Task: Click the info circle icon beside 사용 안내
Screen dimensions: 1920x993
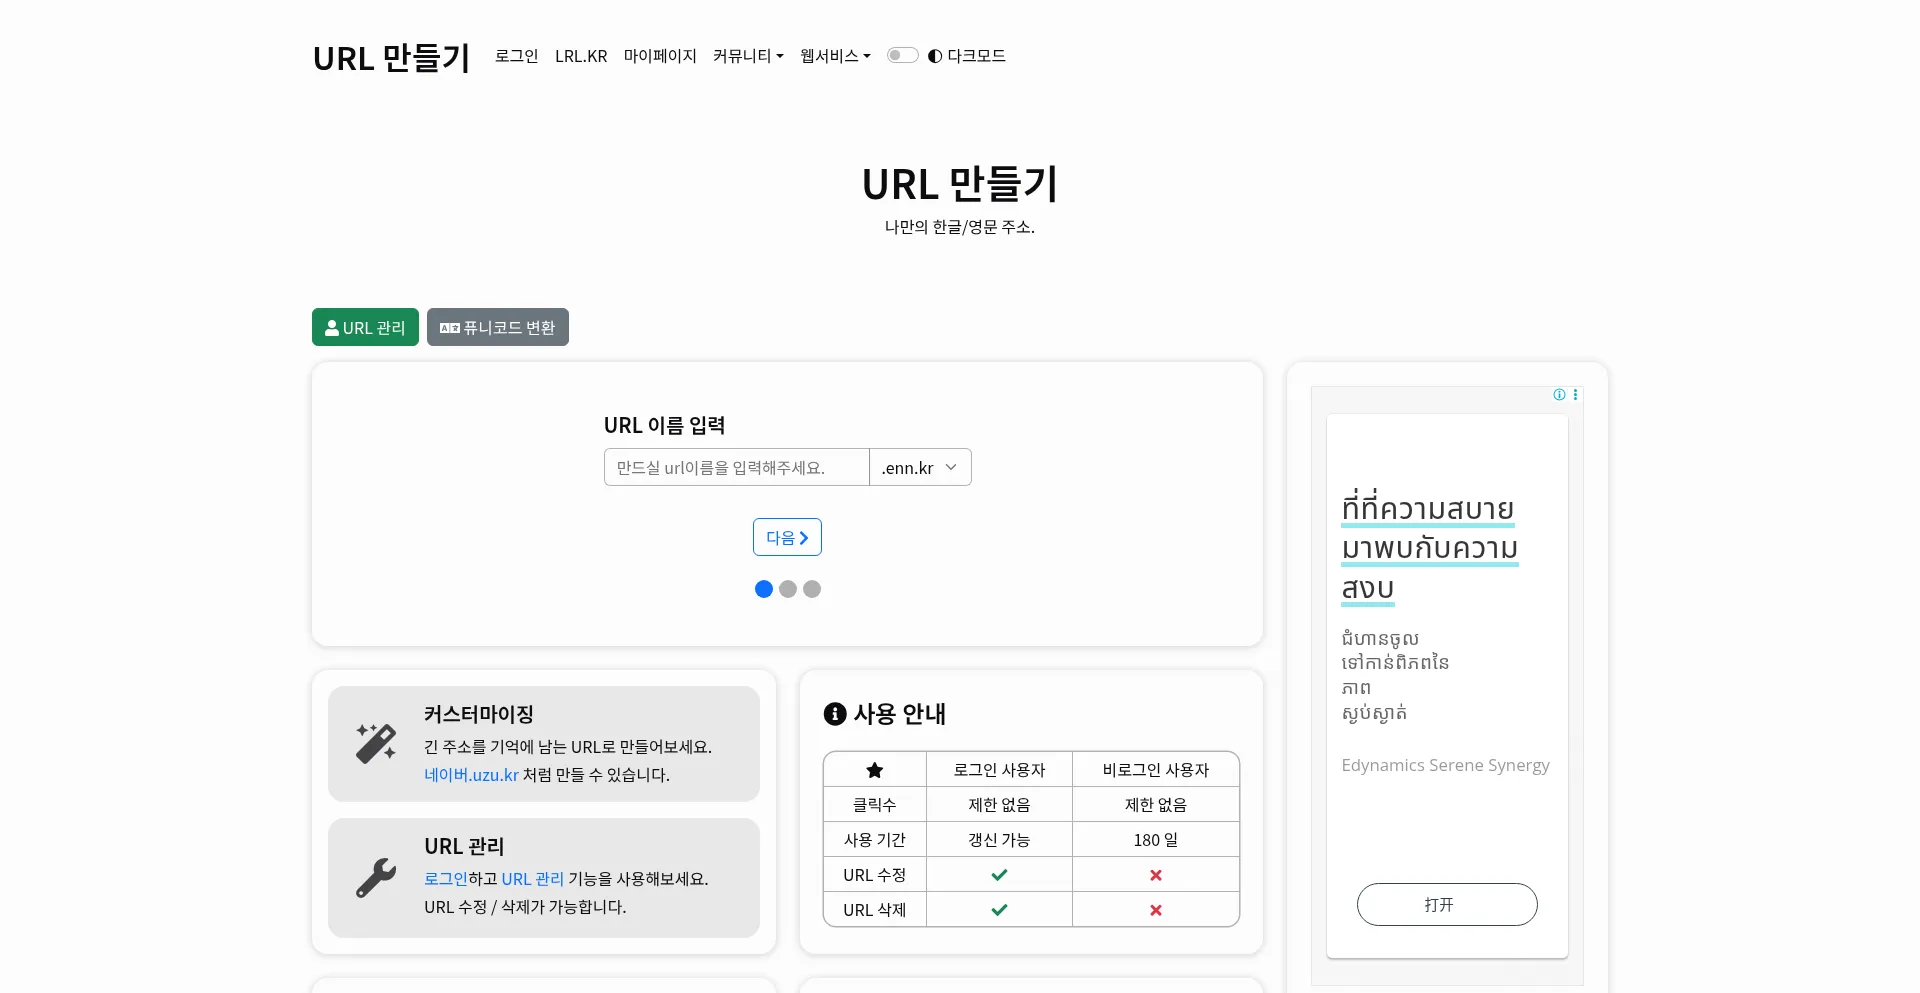Action: [835, 714]
